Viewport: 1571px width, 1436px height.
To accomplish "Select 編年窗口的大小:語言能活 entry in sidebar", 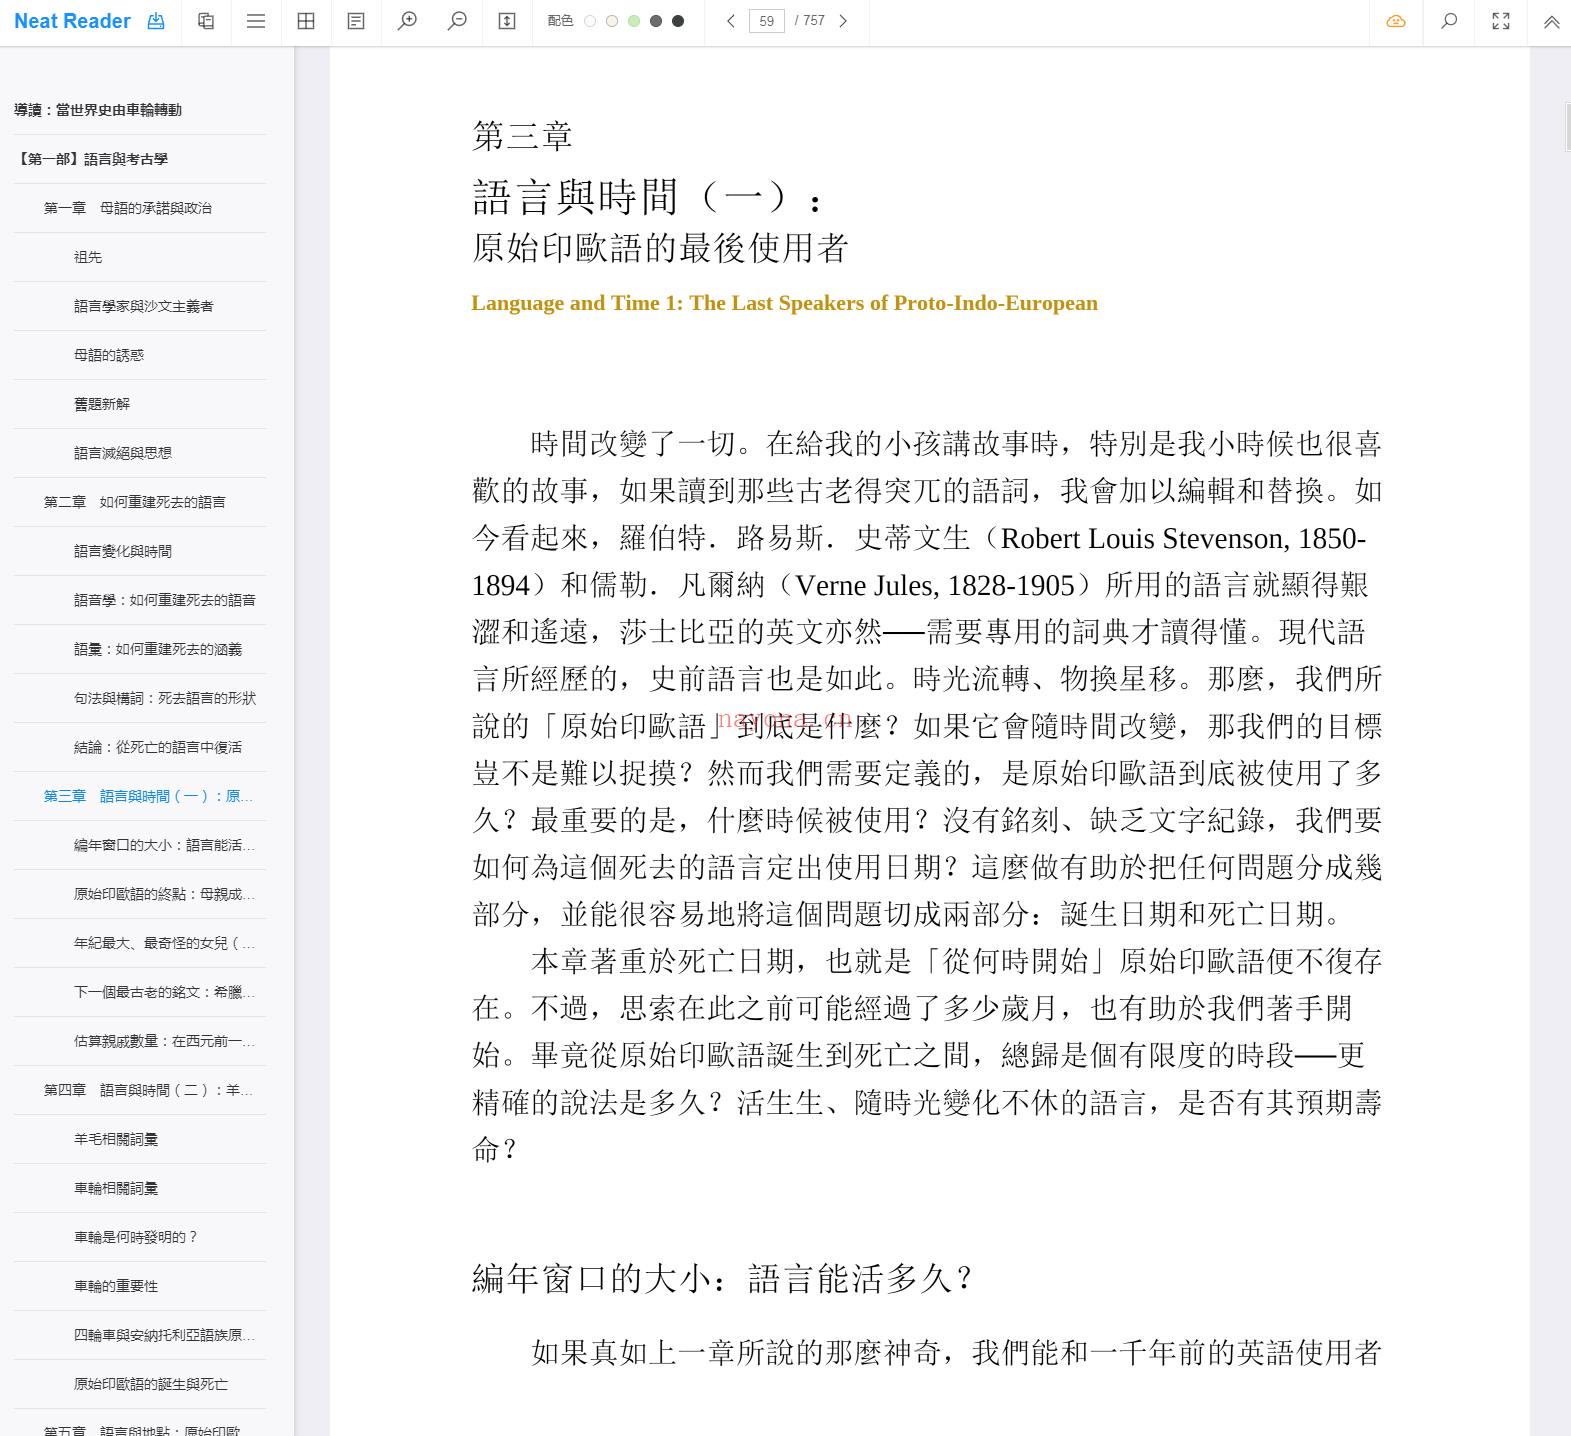I will click(x=164, y=845).
